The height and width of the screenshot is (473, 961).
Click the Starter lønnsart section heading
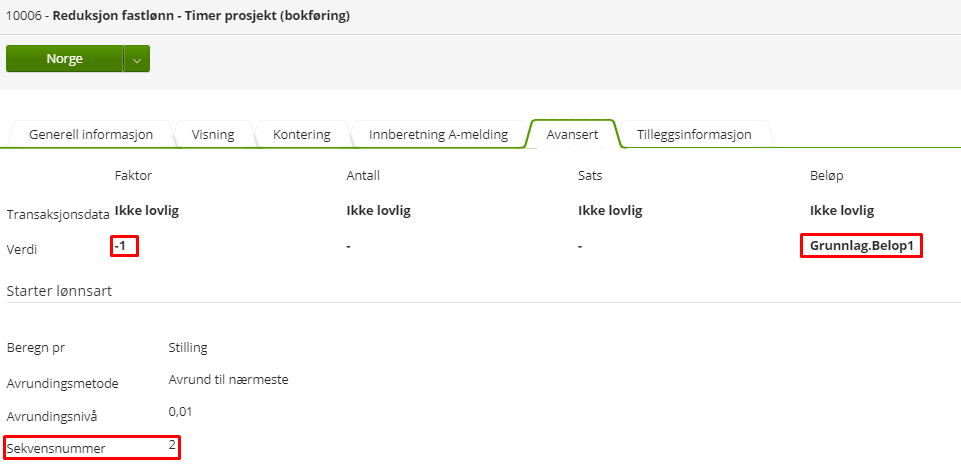tap(59, 290)
